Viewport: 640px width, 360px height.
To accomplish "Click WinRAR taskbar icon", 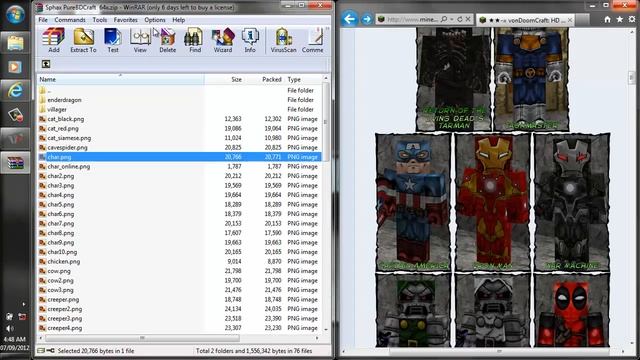I will click(15, 163).
